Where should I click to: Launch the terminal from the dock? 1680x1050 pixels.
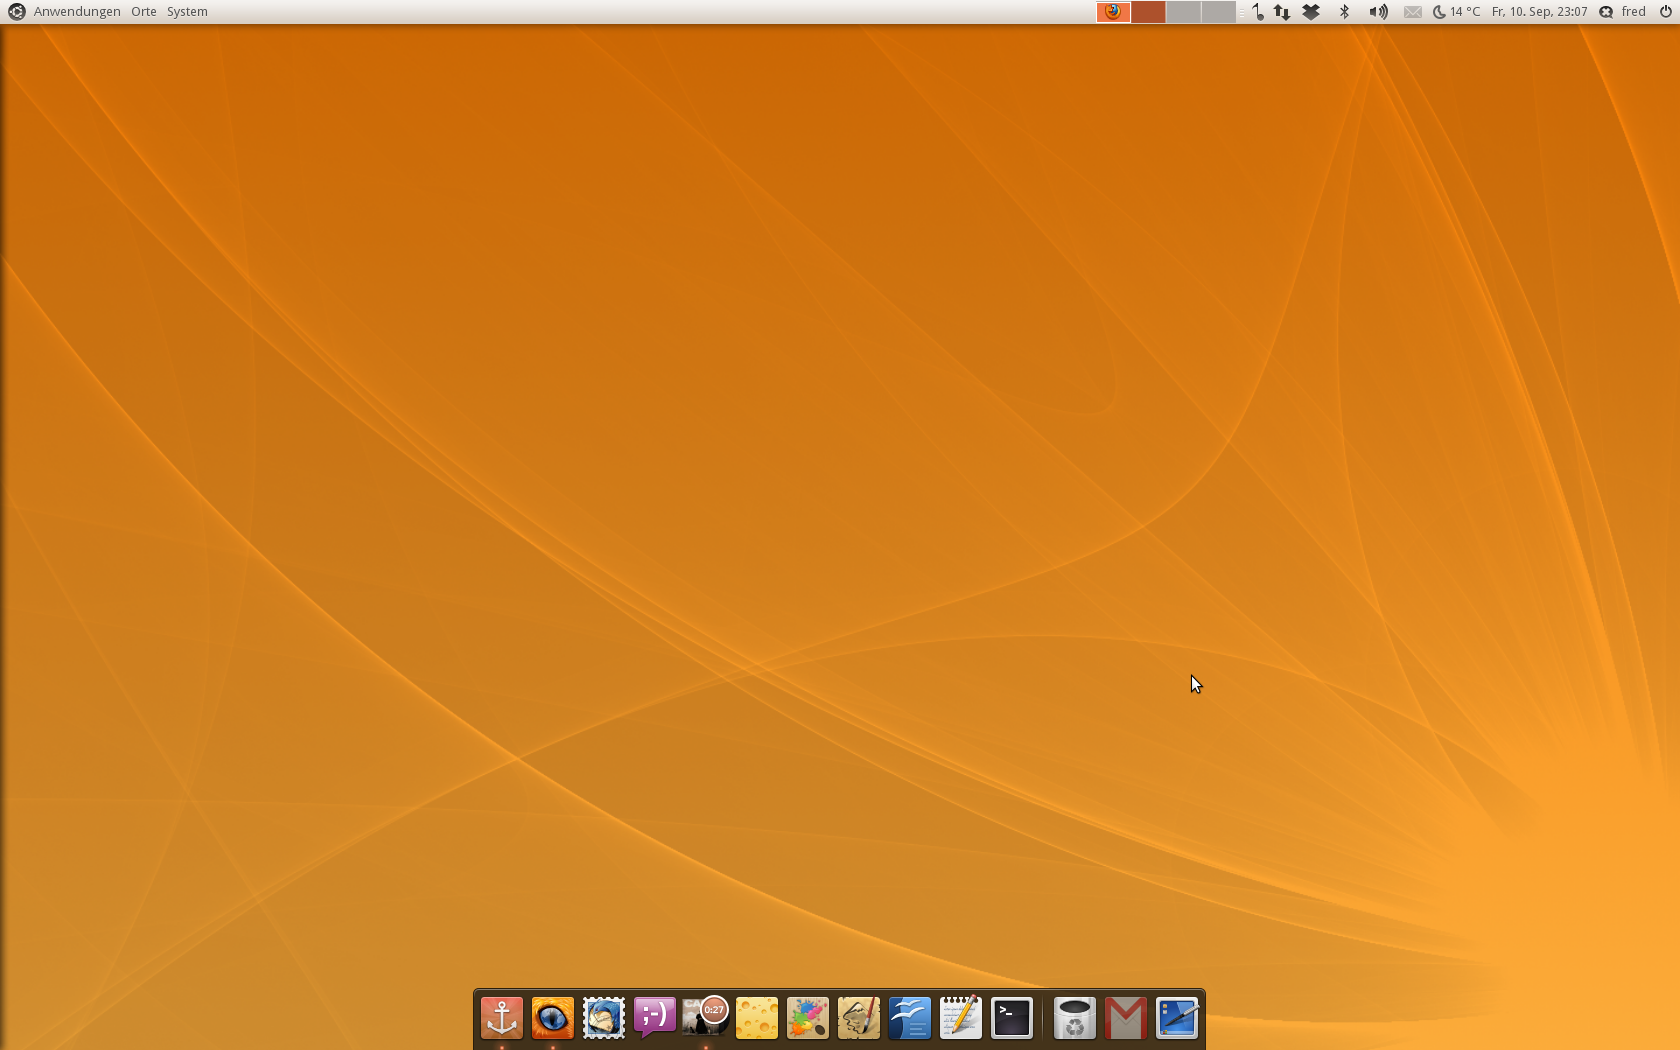(x=1012, y=1018)
